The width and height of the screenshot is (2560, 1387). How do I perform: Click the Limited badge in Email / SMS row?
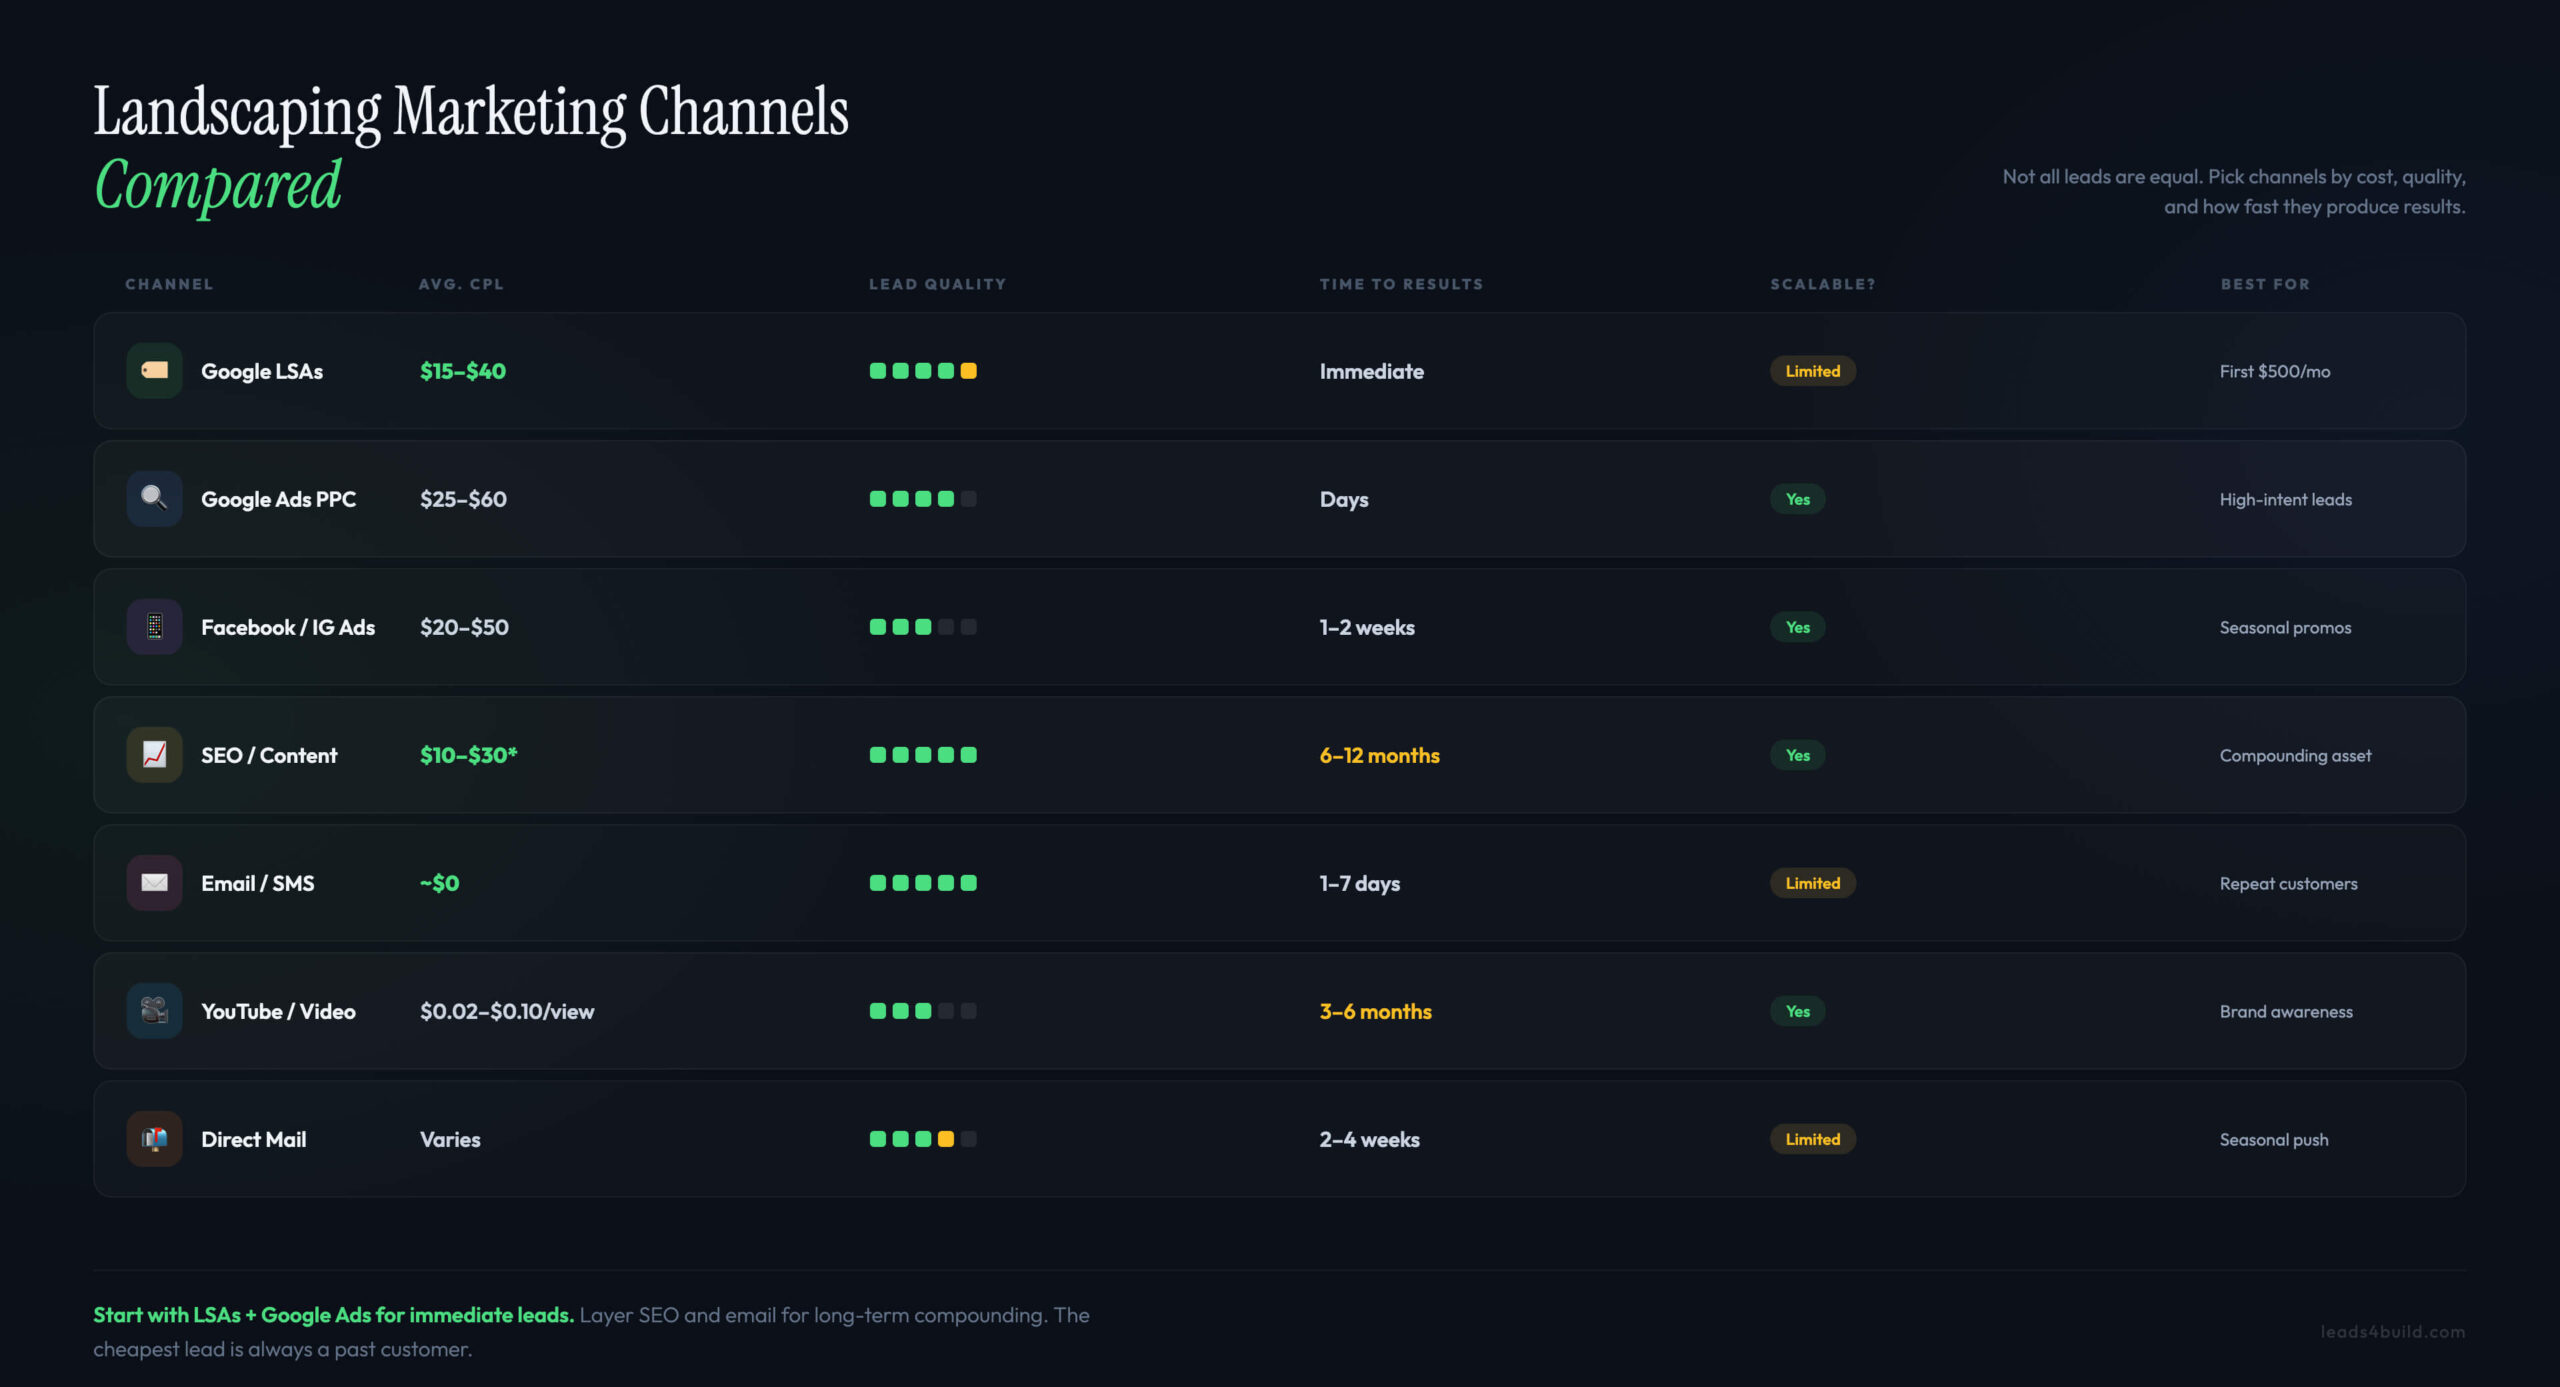click(1812, 883)
